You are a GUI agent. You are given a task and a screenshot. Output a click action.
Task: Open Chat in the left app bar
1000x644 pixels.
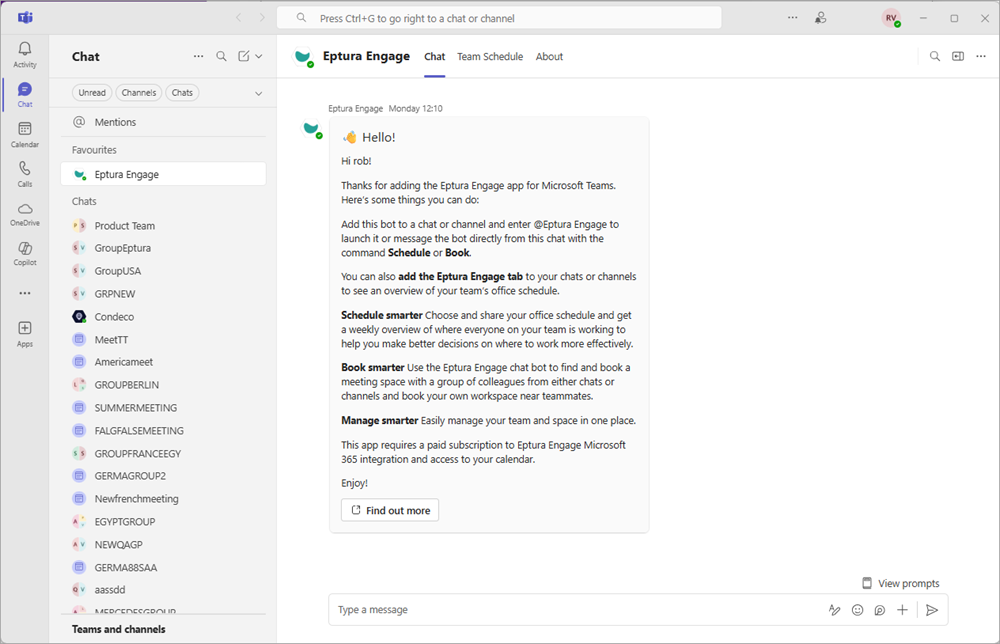pyautogui.click(x=25, y=94)
